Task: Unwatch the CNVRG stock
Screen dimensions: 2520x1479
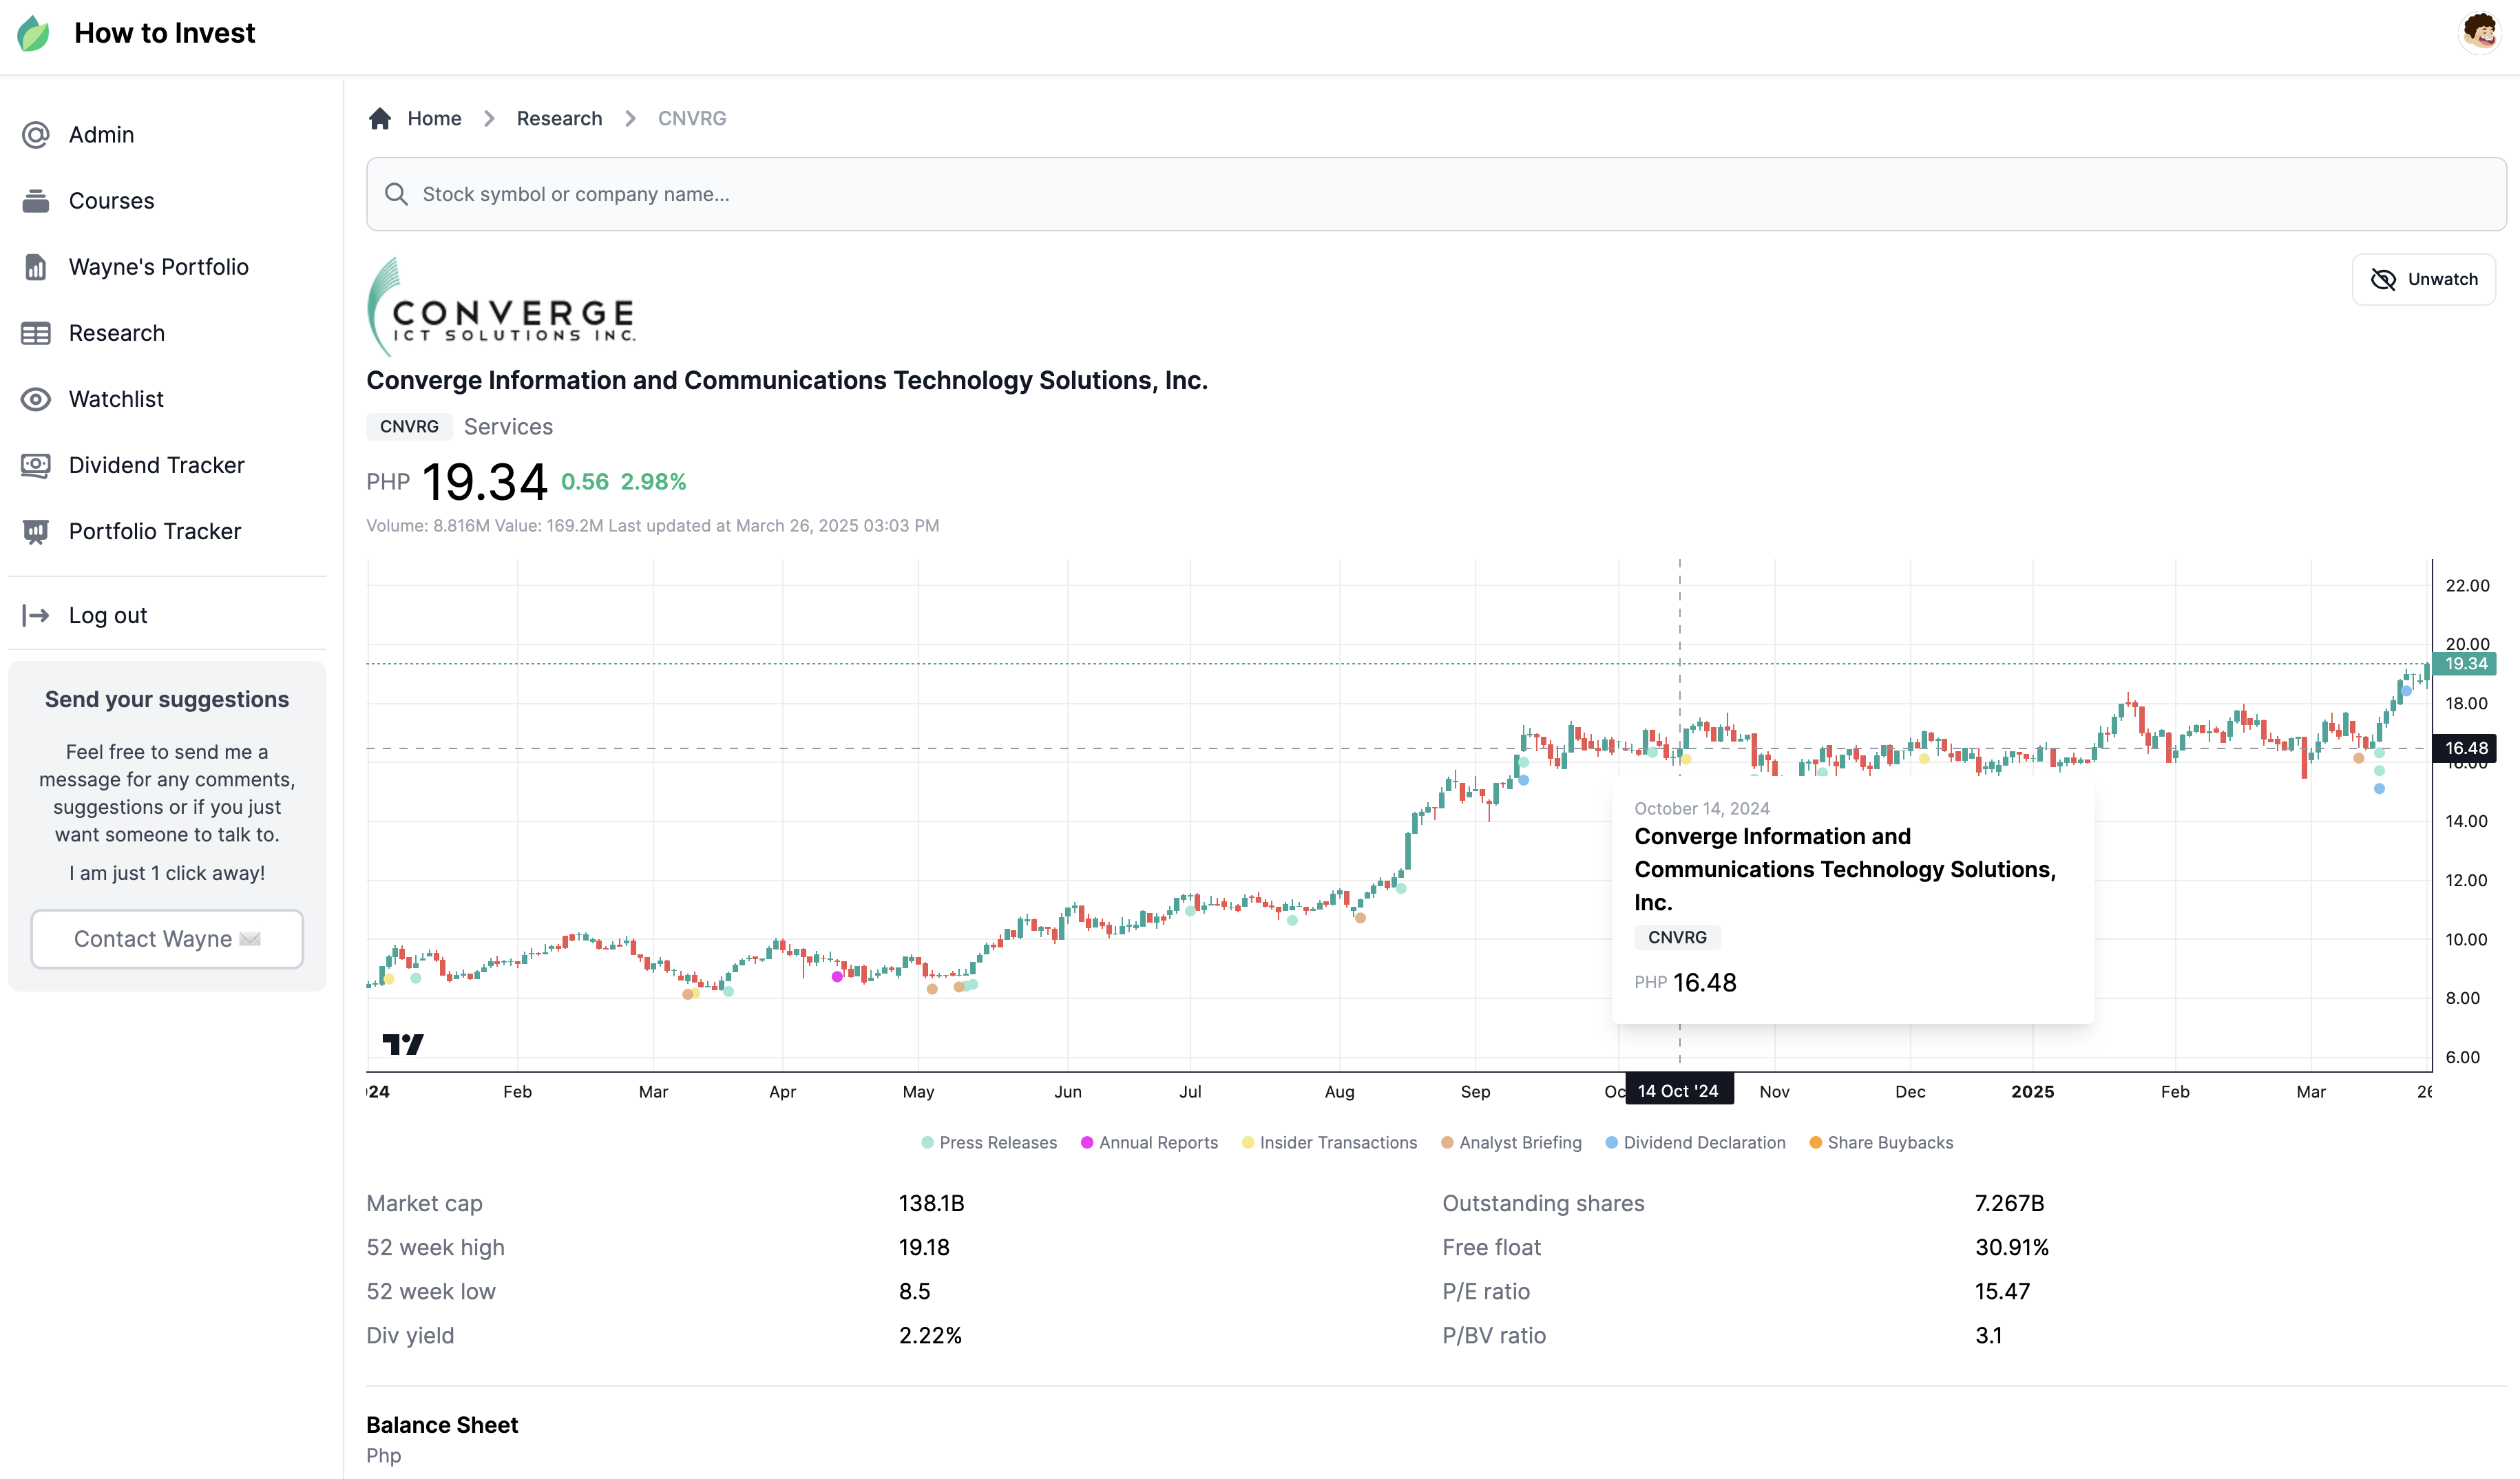Action: coord(2424,279)
